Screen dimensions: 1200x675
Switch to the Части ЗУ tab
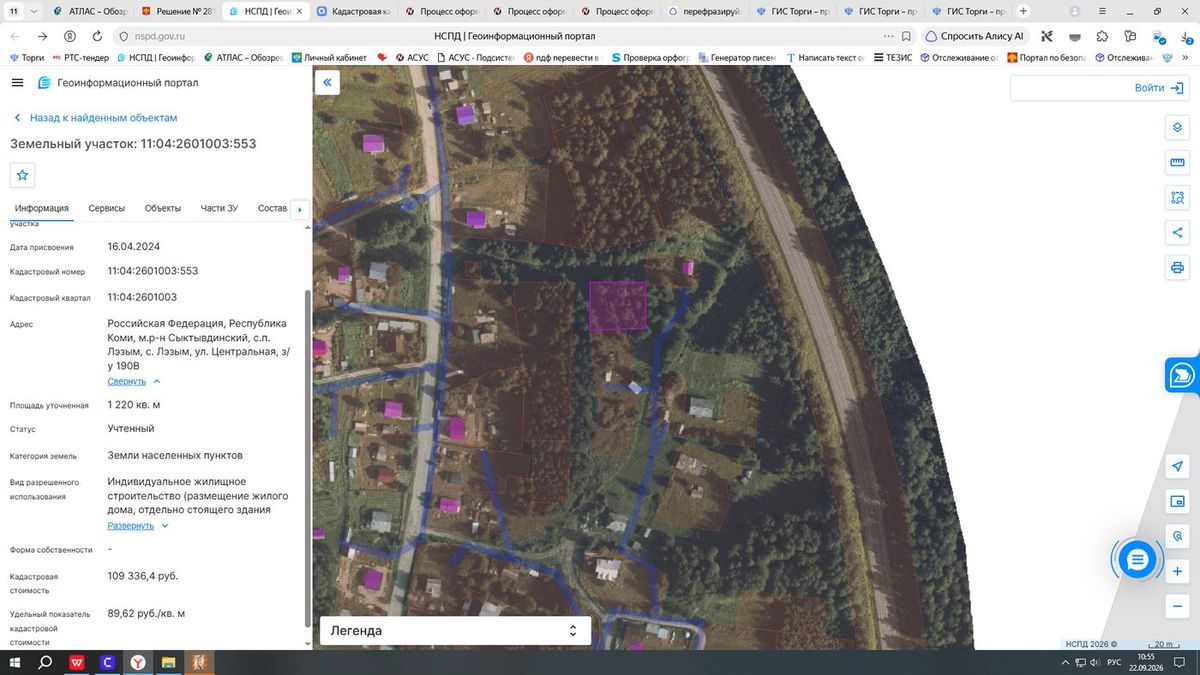pos(219,208)
